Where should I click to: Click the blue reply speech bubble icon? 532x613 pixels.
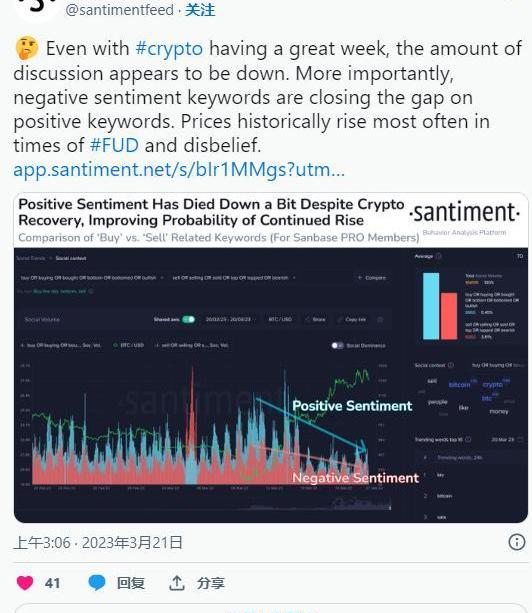pyautogui.click(x=97, y=583)
